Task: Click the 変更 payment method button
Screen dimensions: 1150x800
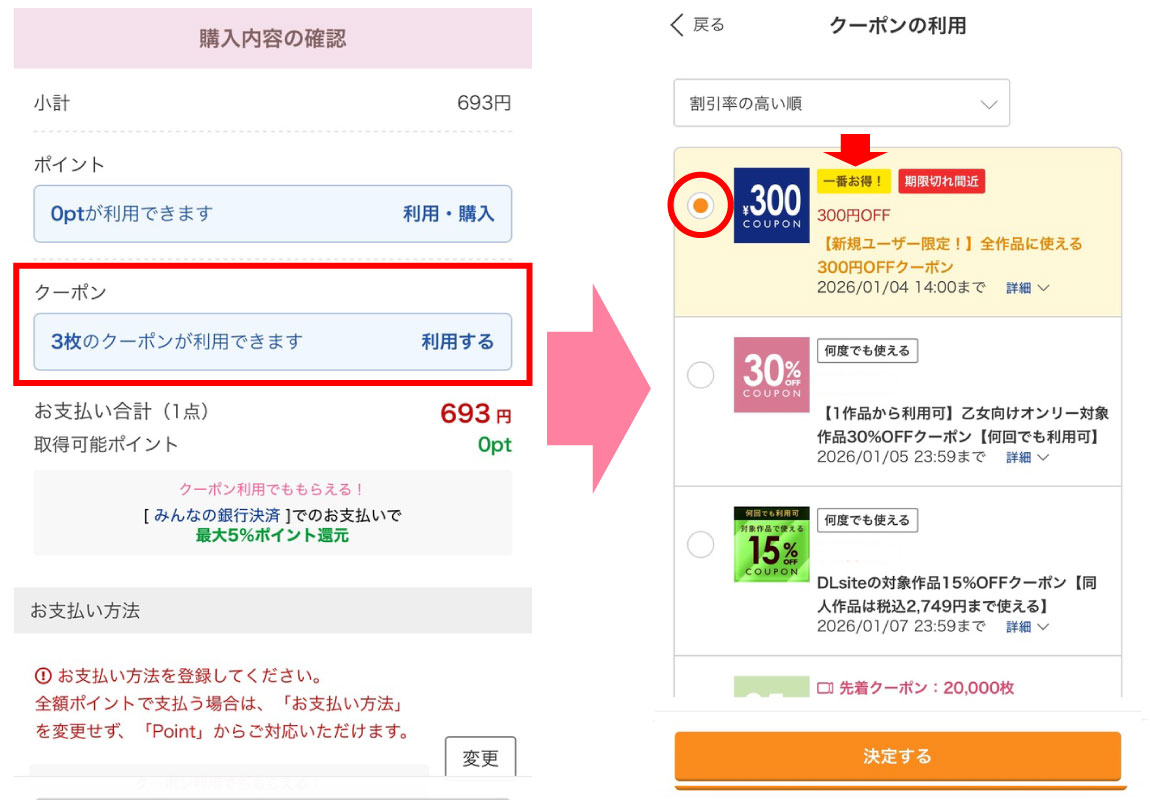Action: click(x=480, y=758)
